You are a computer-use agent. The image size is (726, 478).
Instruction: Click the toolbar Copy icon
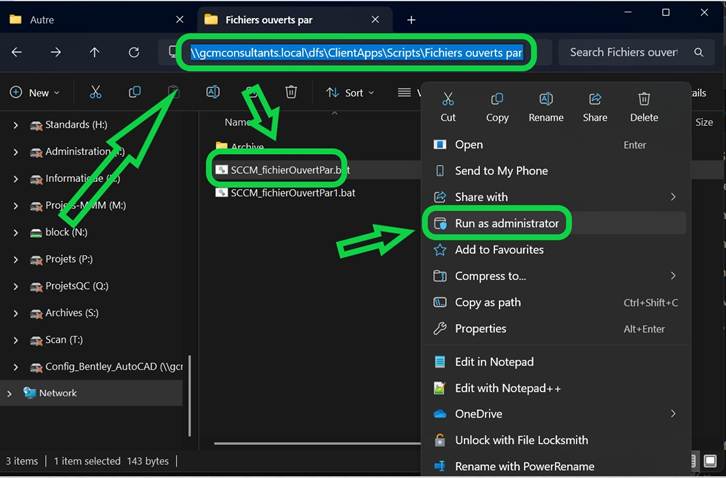[x=135, y=92]
